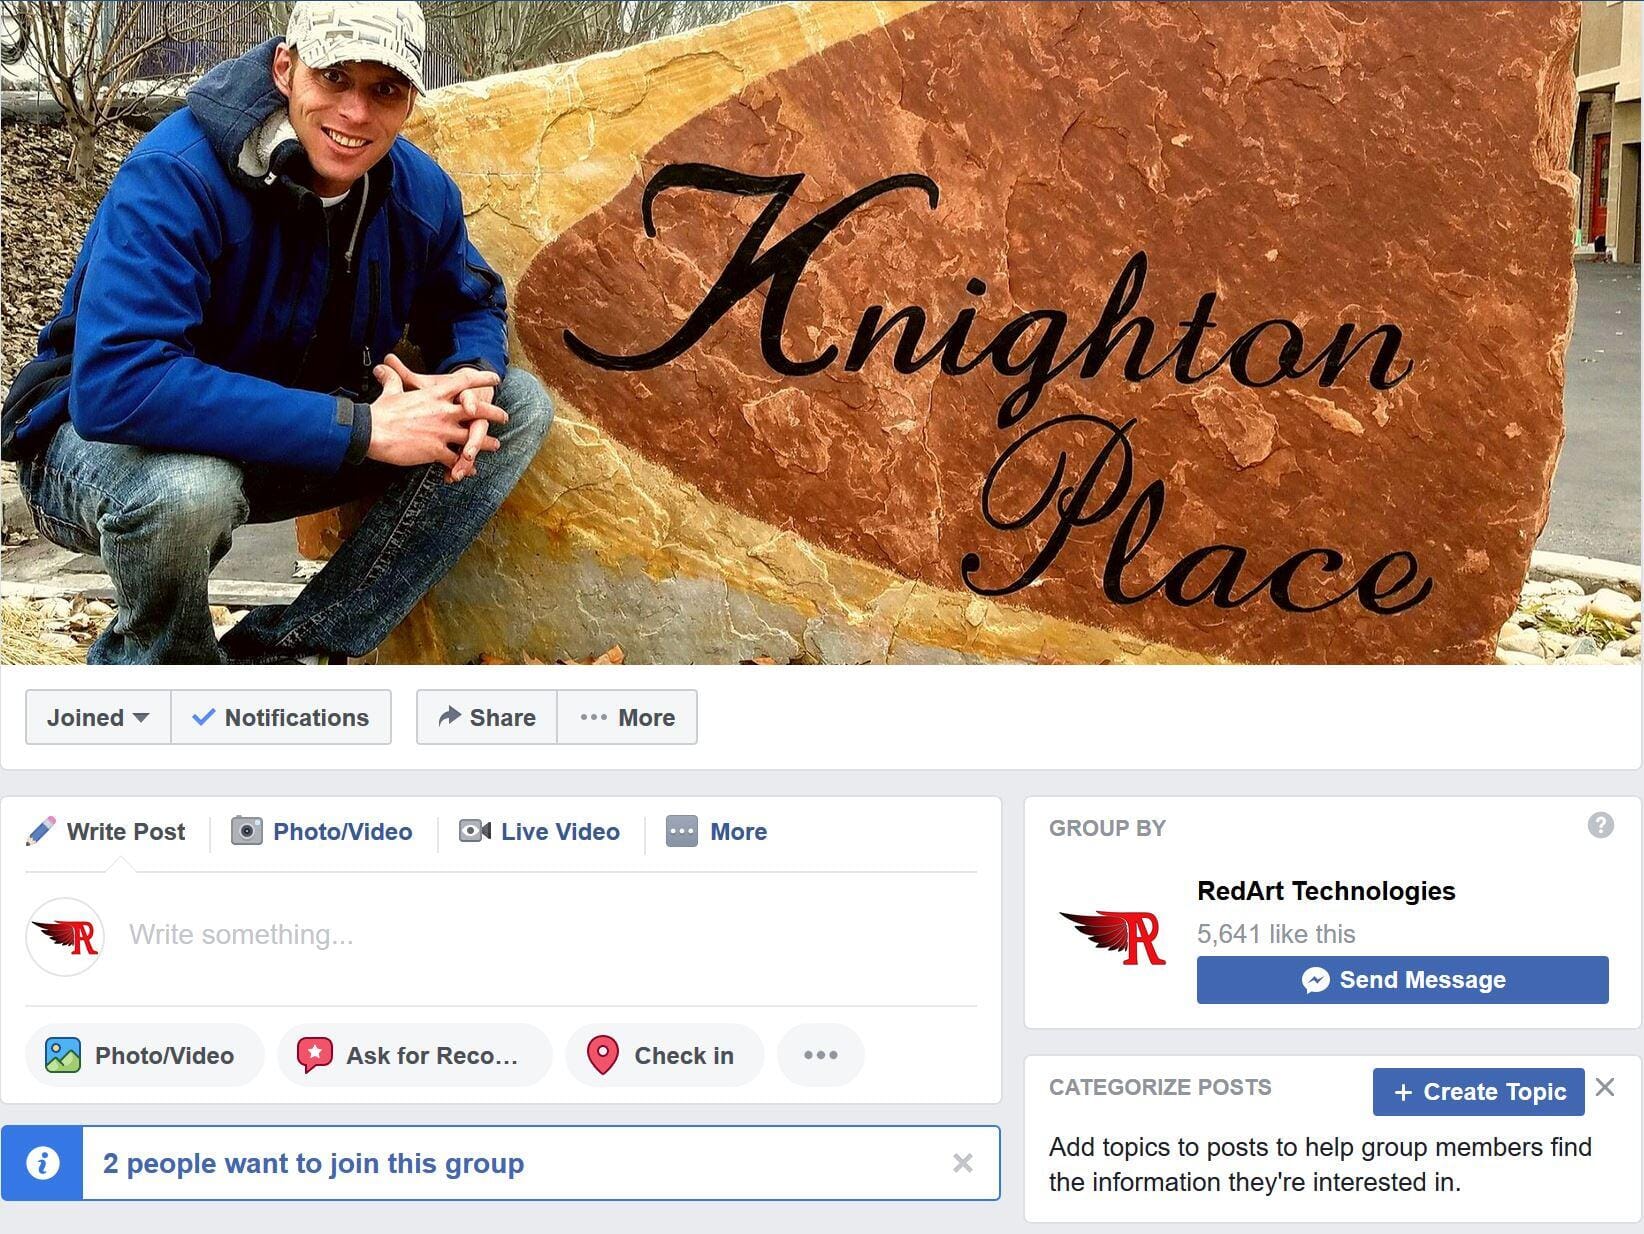The image size is (1644, 1234).
Task: Close the join requests notice
Action: [962, 1163]
